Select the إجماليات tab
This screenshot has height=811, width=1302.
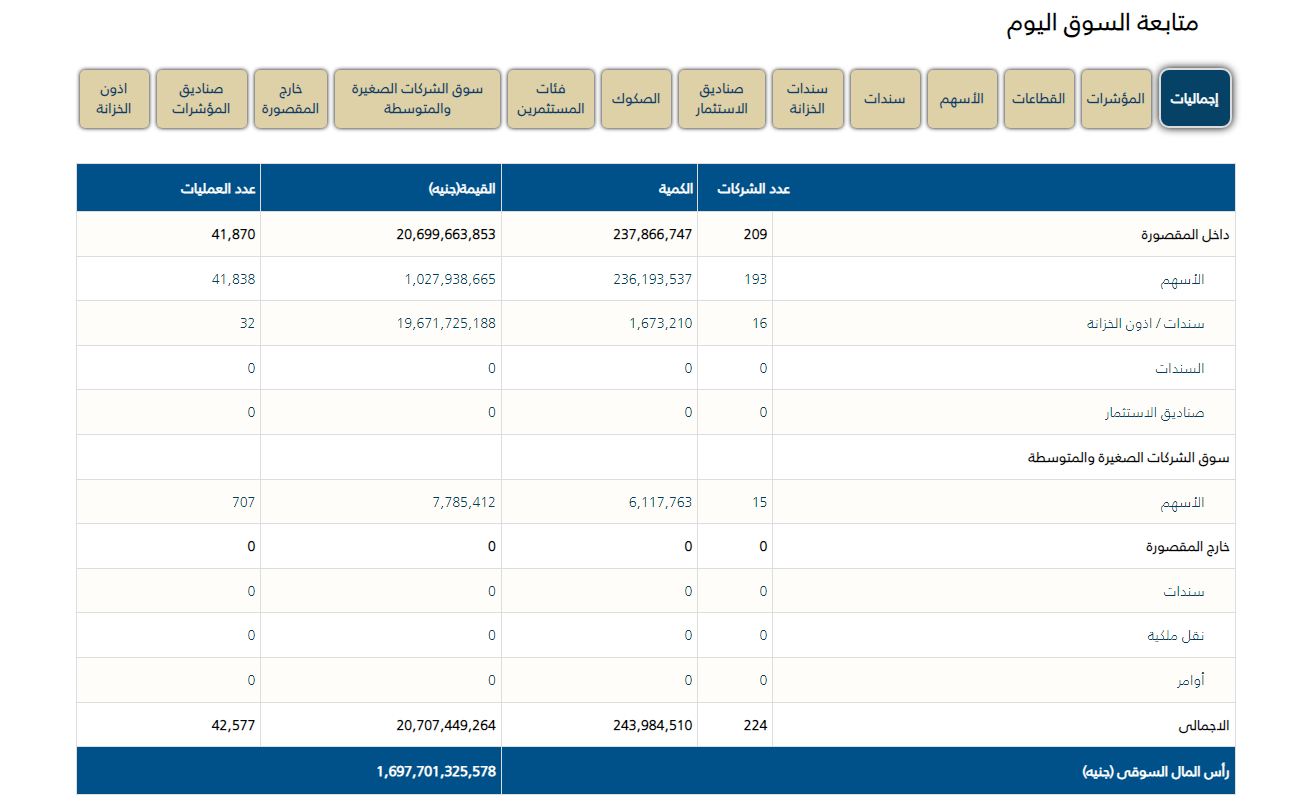1195,99
